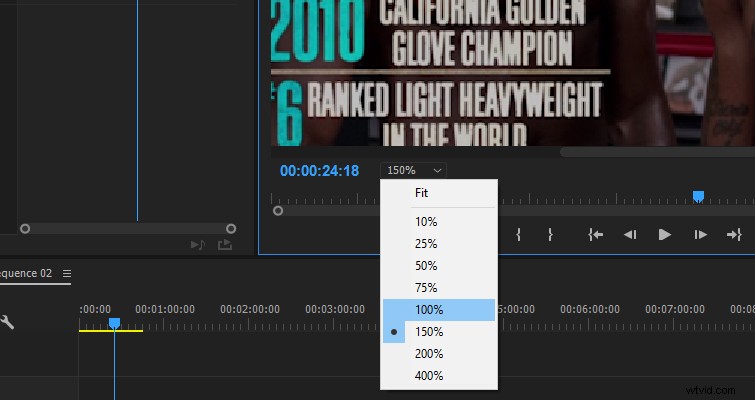Pick 200% from the zoom list
The height and width of the screenshot is (400, 755).
tap(439, 354)
